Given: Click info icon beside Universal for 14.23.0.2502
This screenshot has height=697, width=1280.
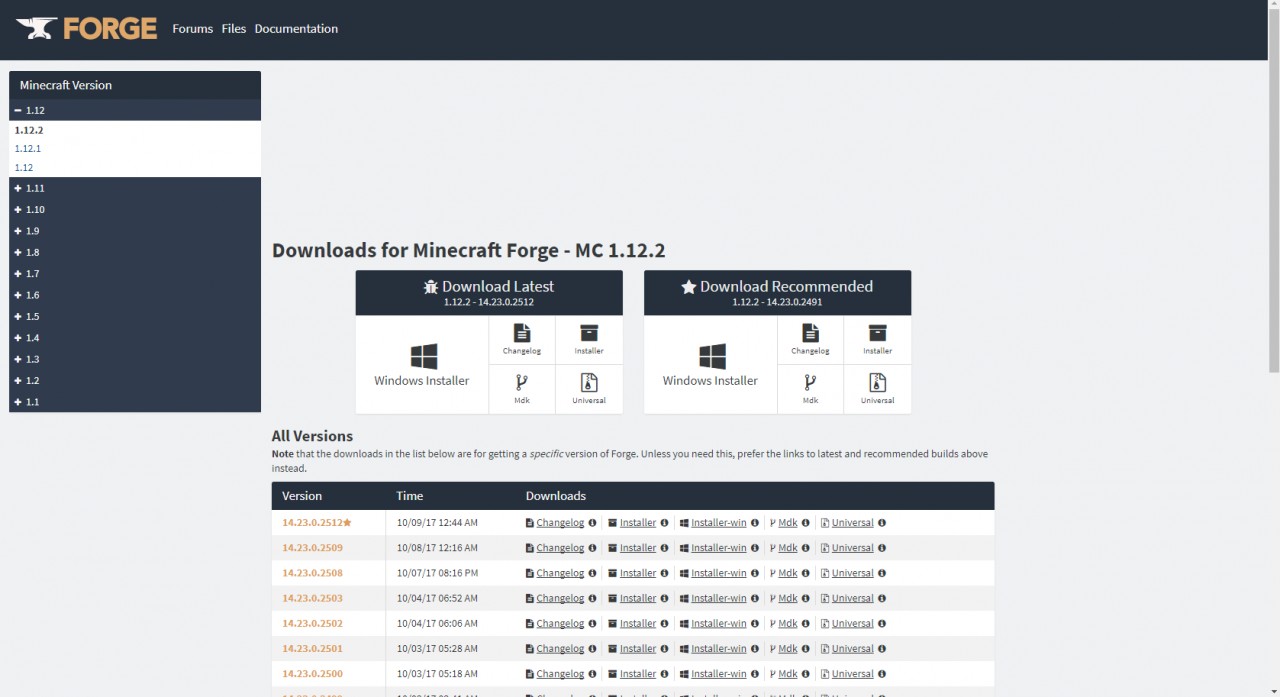Looking at the screenshot, I should tap(882, 623).
